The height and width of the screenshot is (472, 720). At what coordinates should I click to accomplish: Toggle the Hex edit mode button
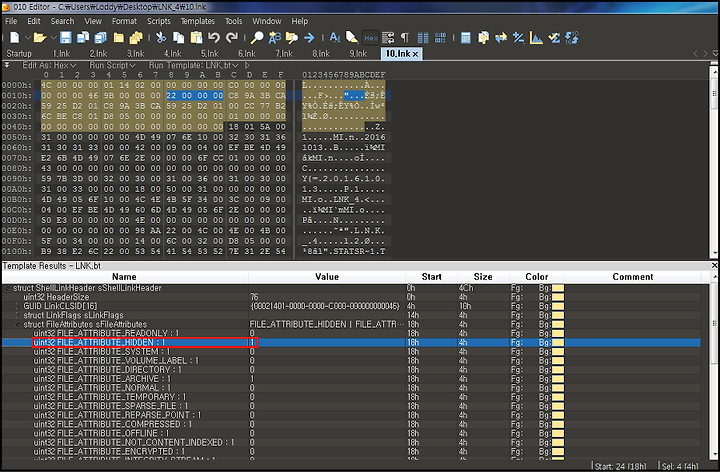[x=371, y=38]
